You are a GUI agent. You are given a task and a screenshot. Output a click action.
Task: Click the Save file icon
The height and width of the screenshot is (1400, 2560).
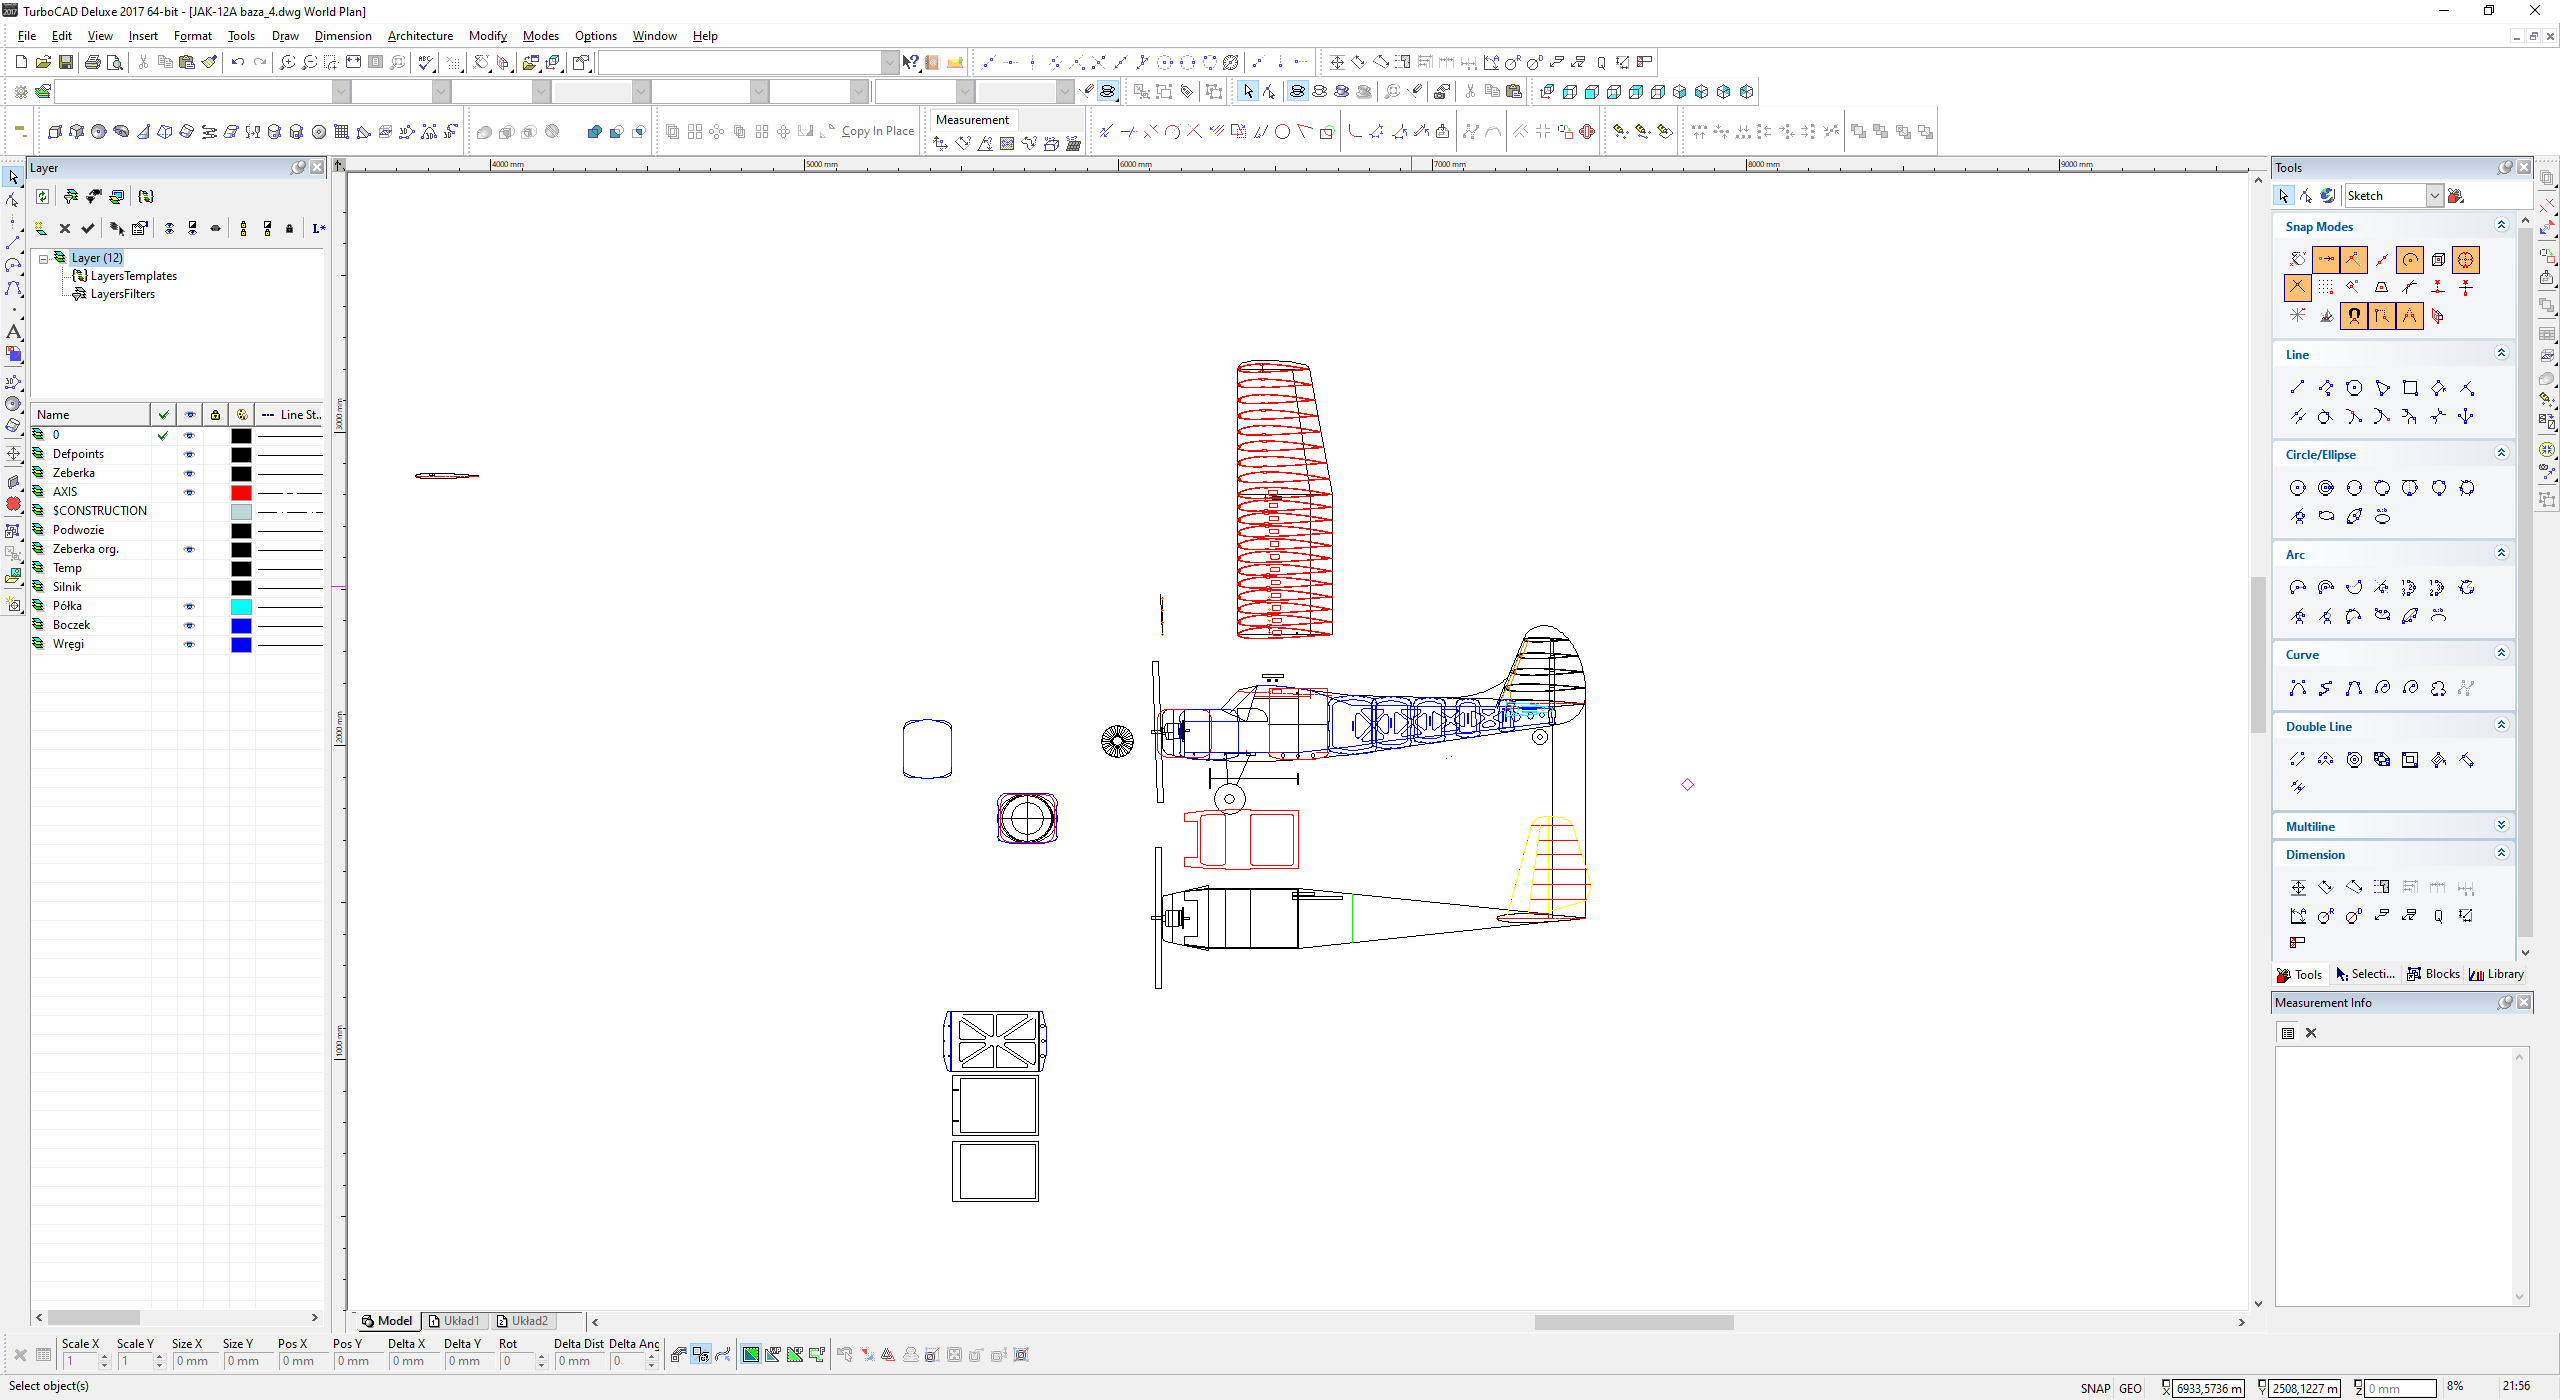click(66, 62)
